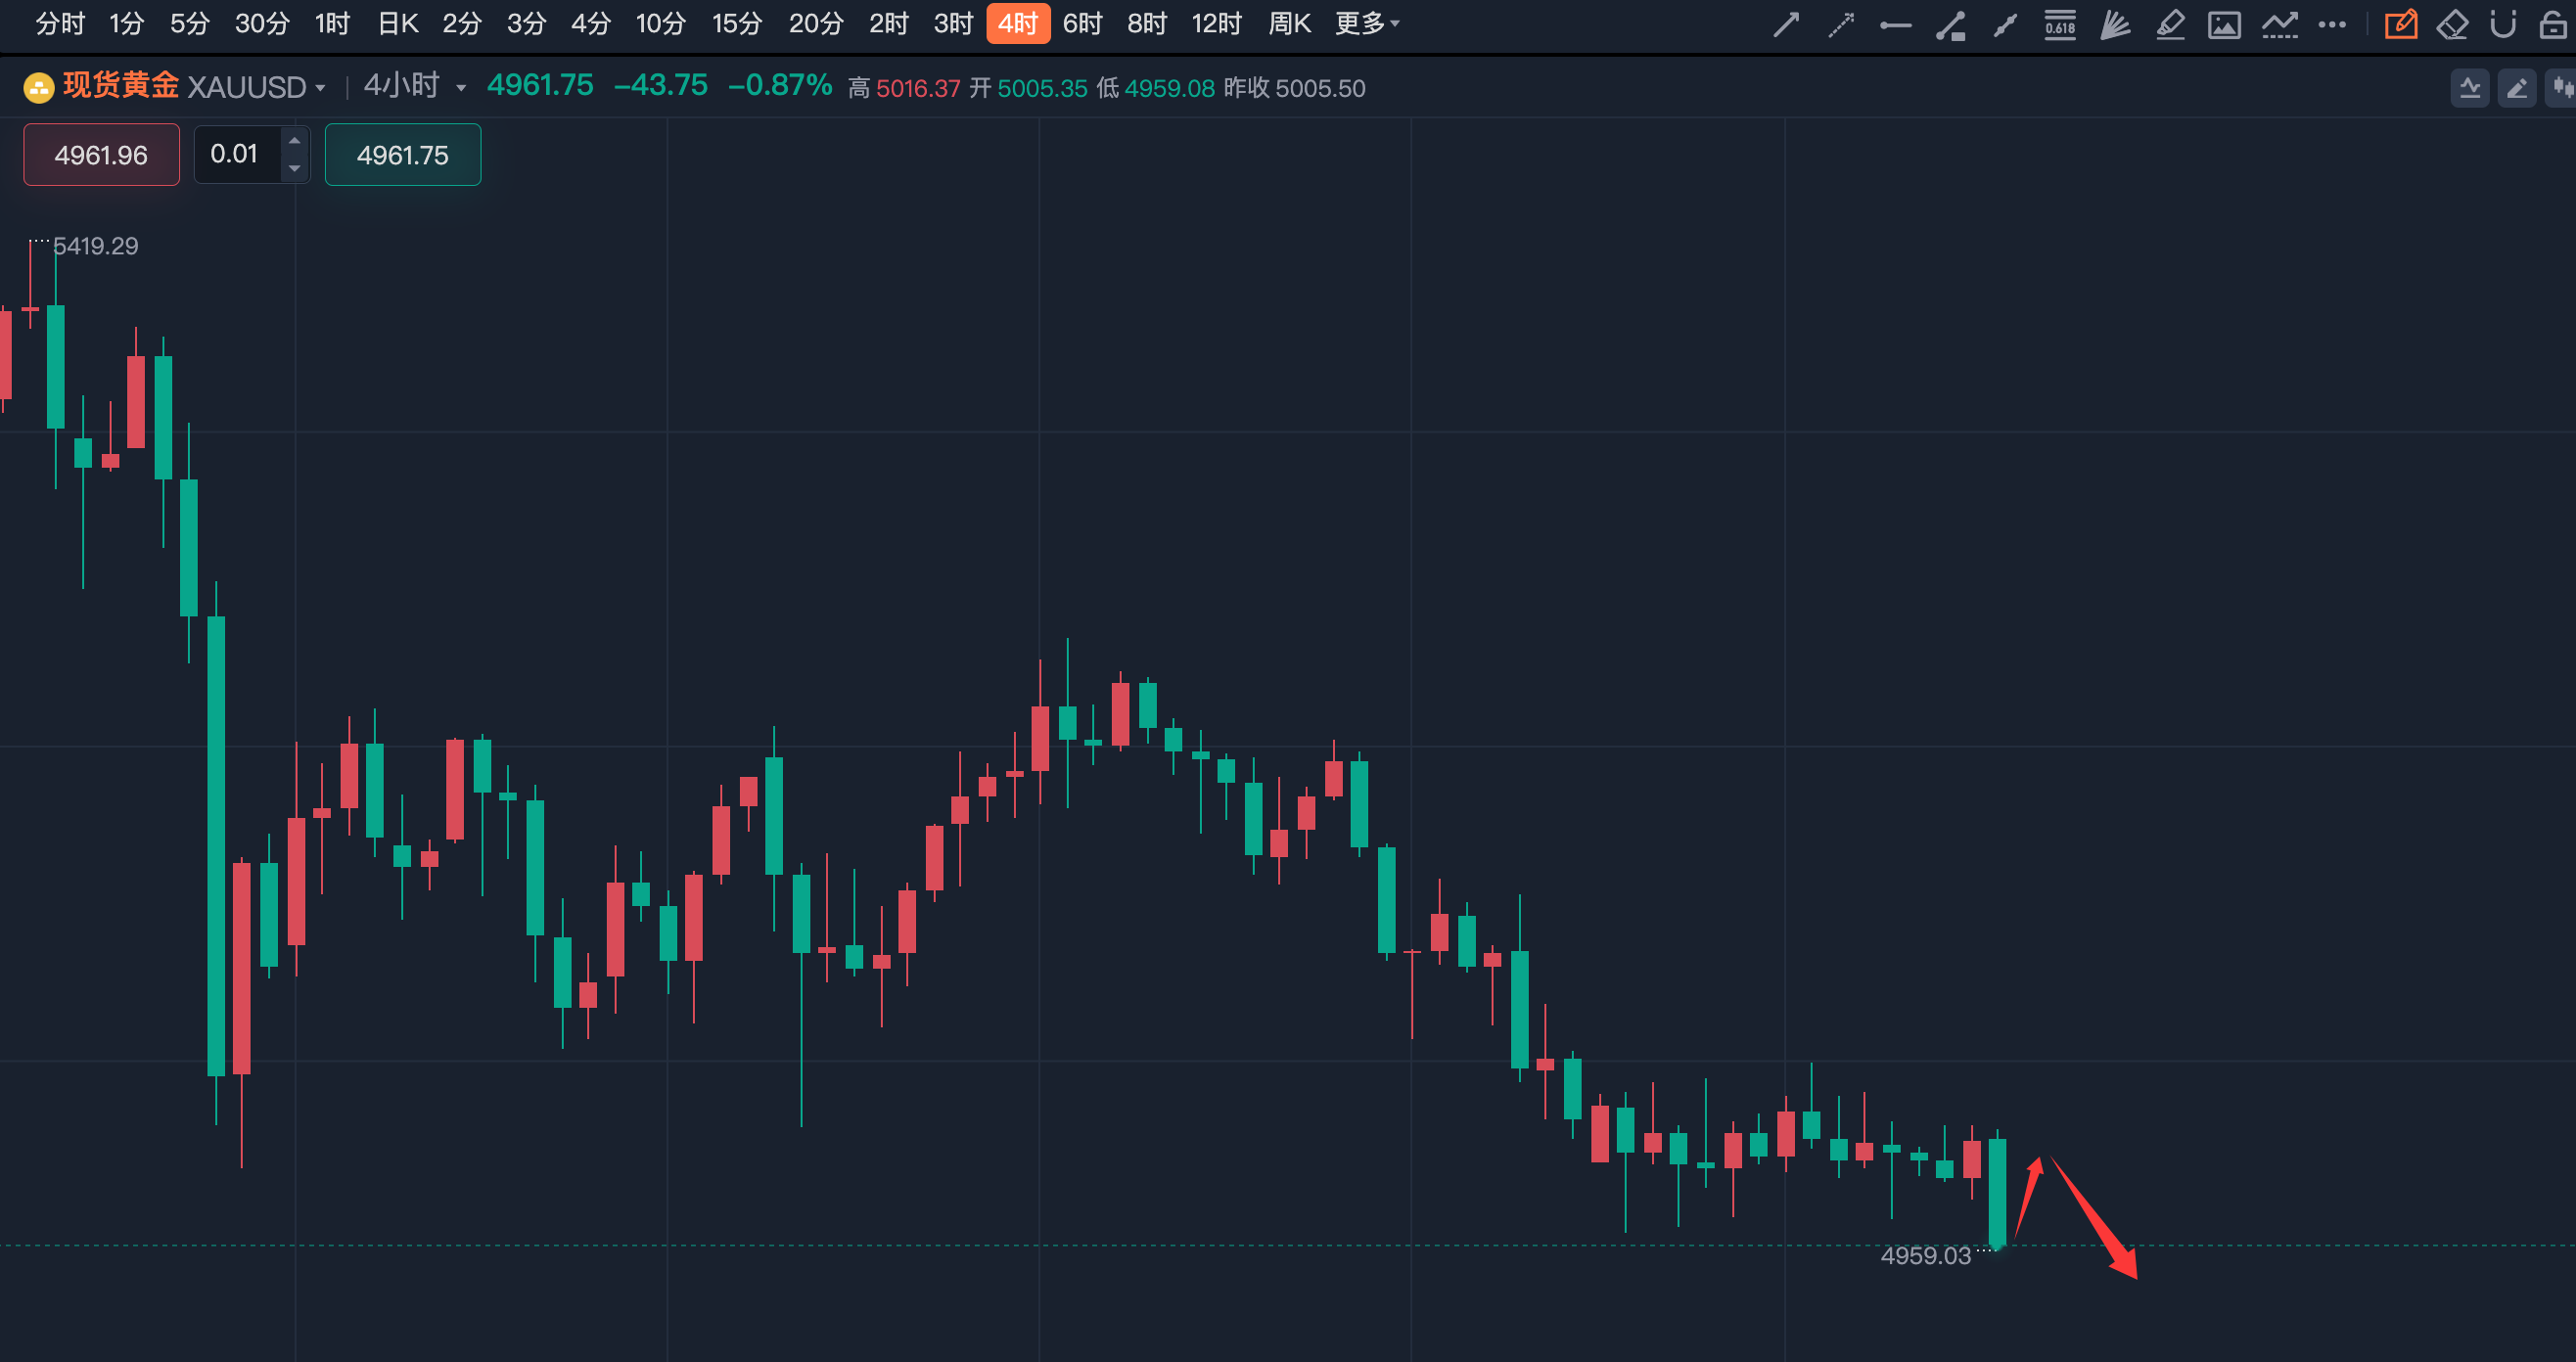Choose the highlighter marker tool
Viewport: 2576px width, 1362px height.
click(x=2169, y=24)
